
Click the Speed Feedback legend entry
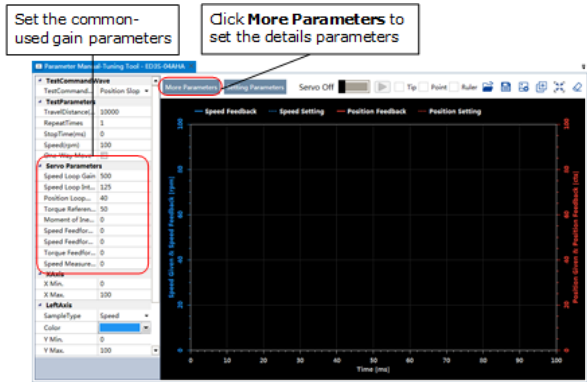(226, 111)
